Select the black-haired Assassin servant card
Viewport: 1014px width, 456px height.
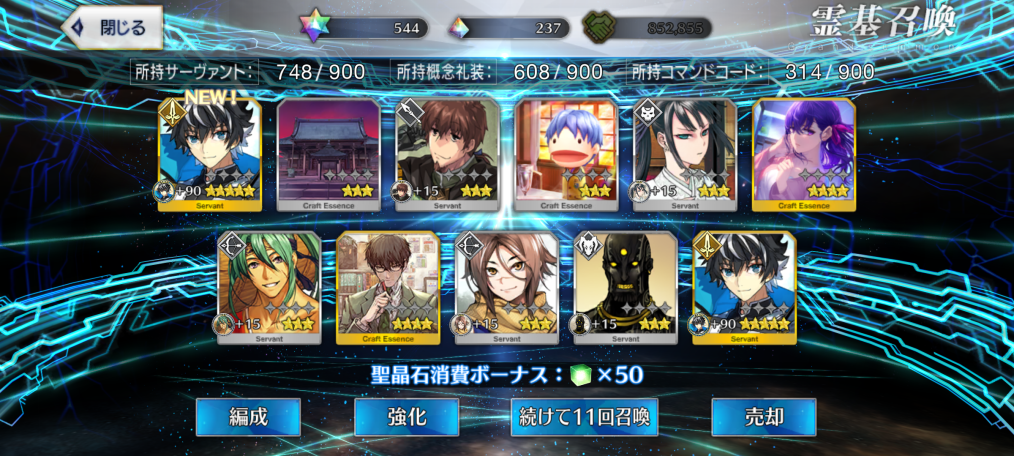(685, 155)
